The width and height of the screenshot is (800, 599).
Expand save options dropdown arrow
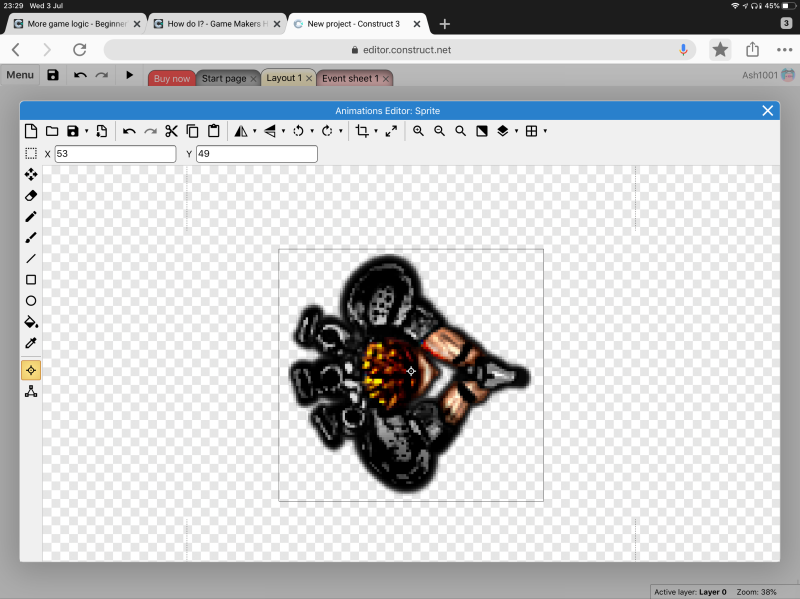(x=86, y=131)
